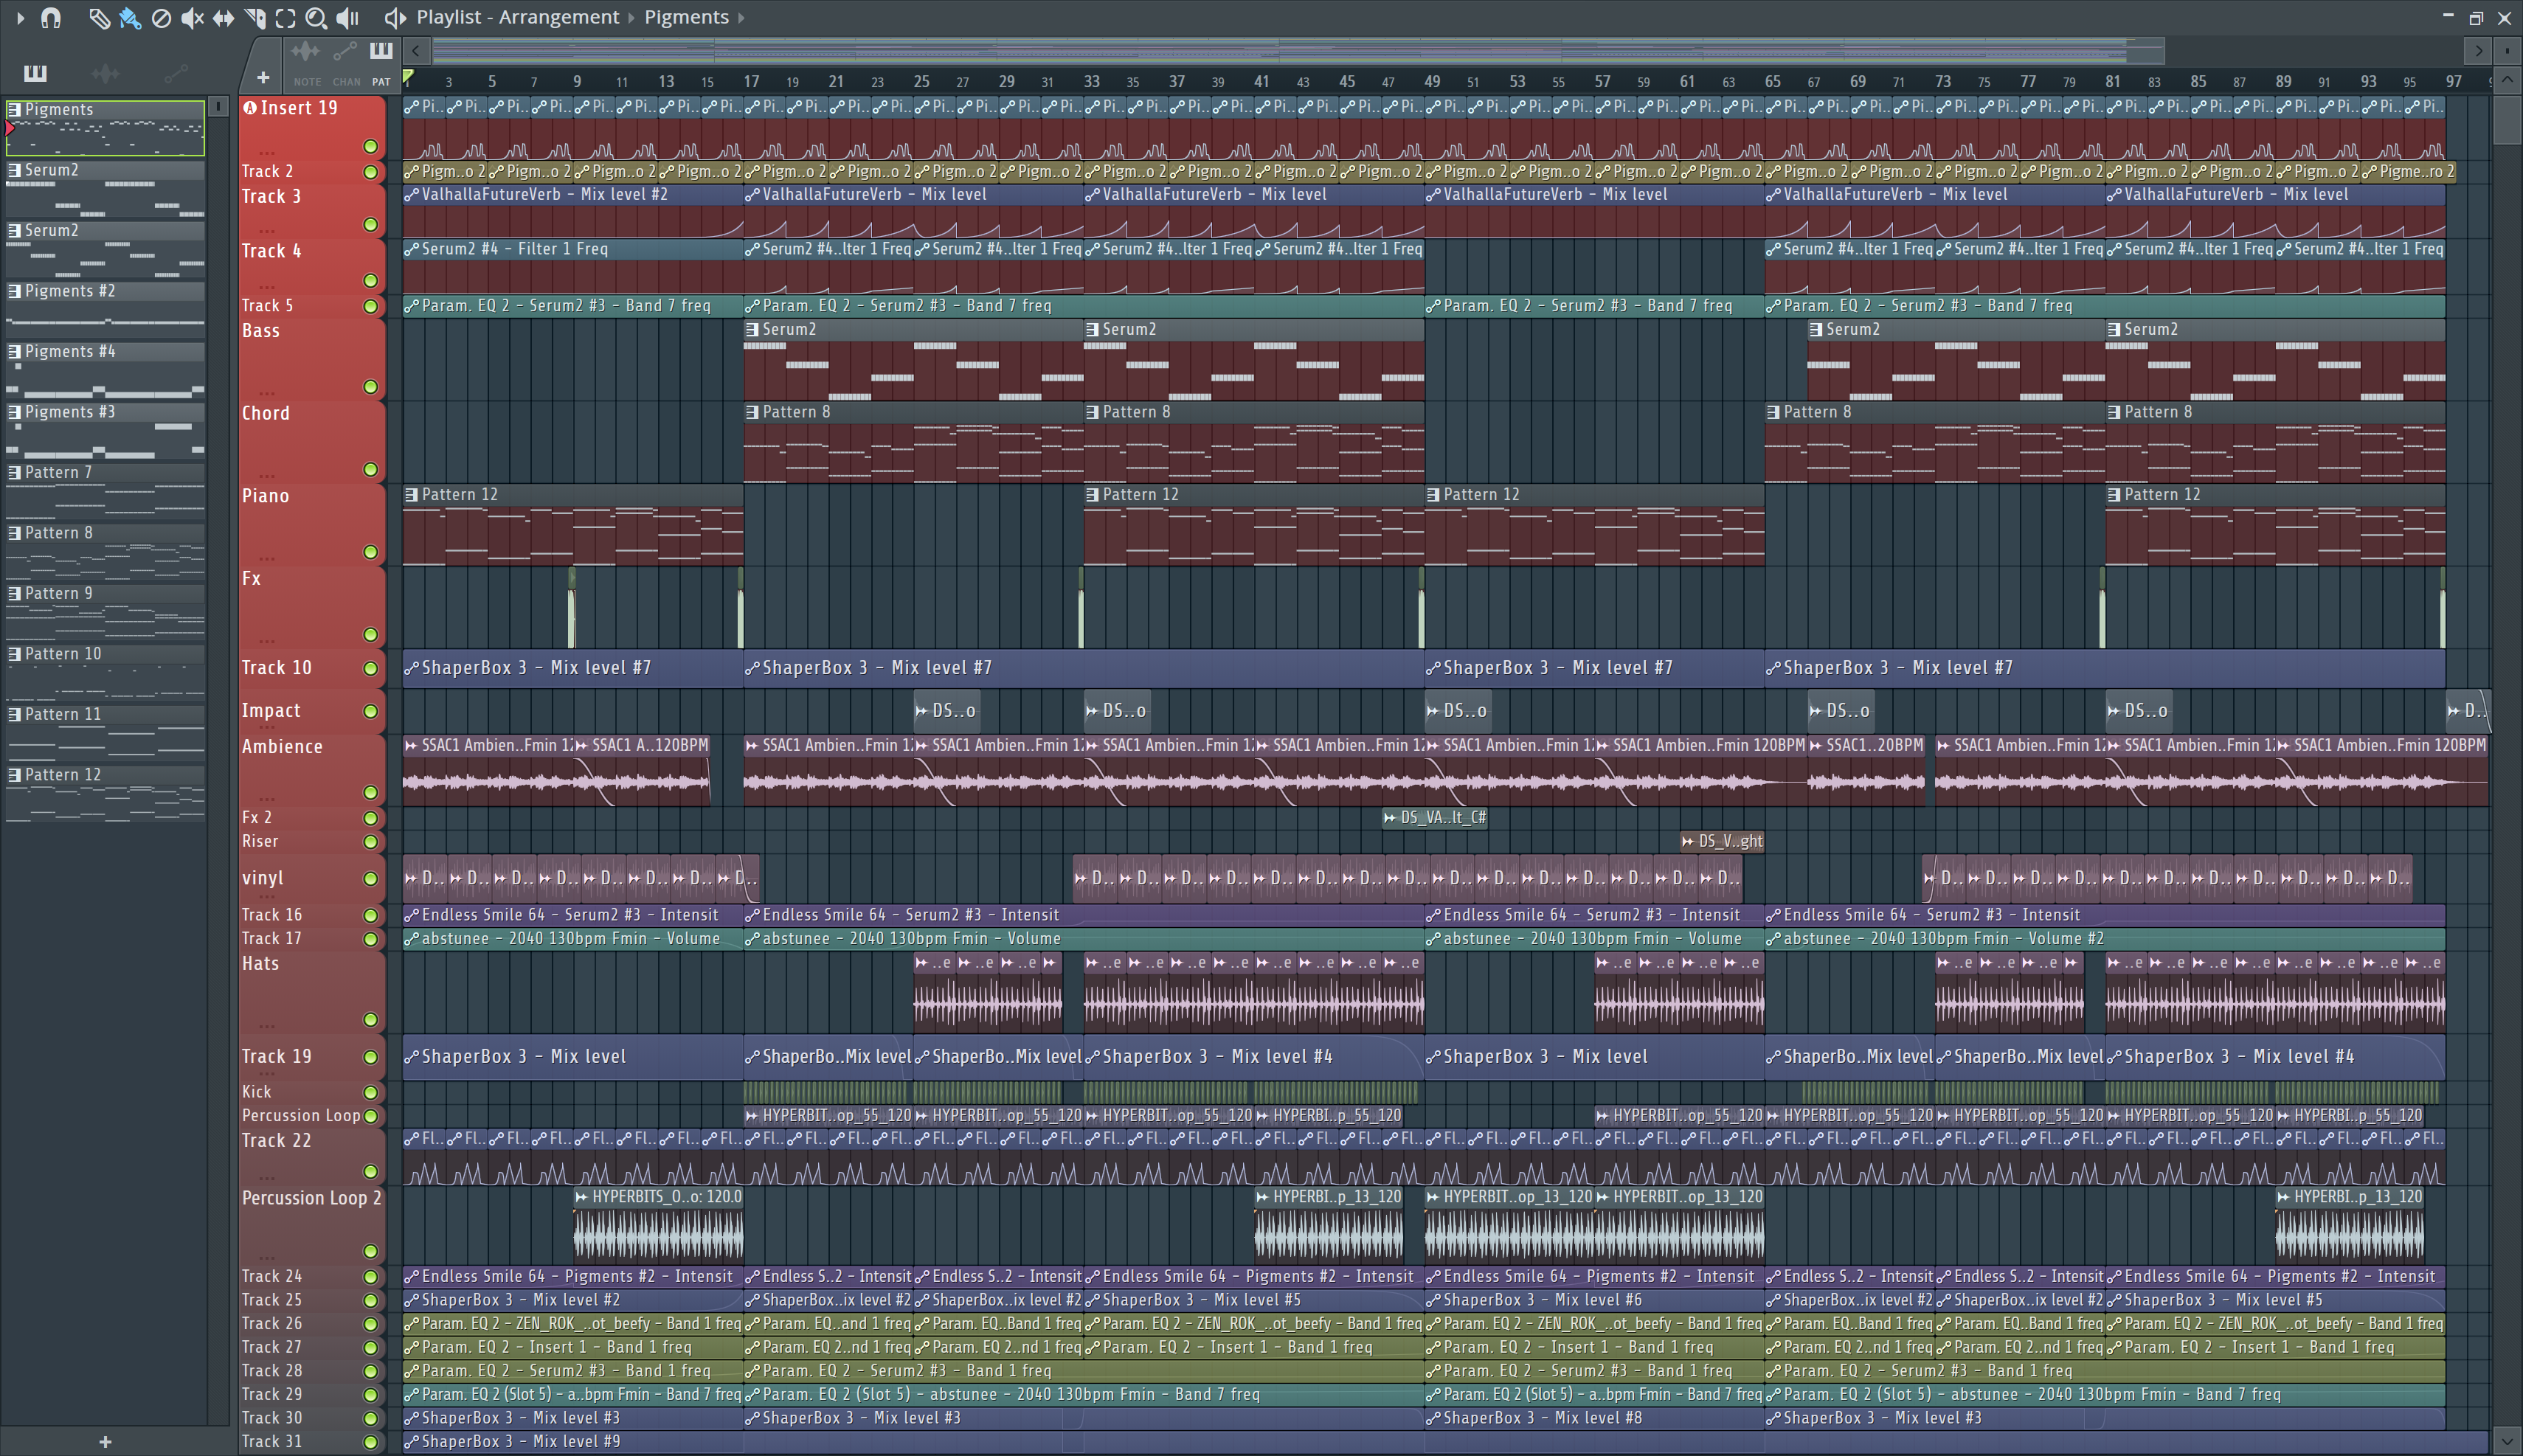Select the Delete tool

click(161, 18)
